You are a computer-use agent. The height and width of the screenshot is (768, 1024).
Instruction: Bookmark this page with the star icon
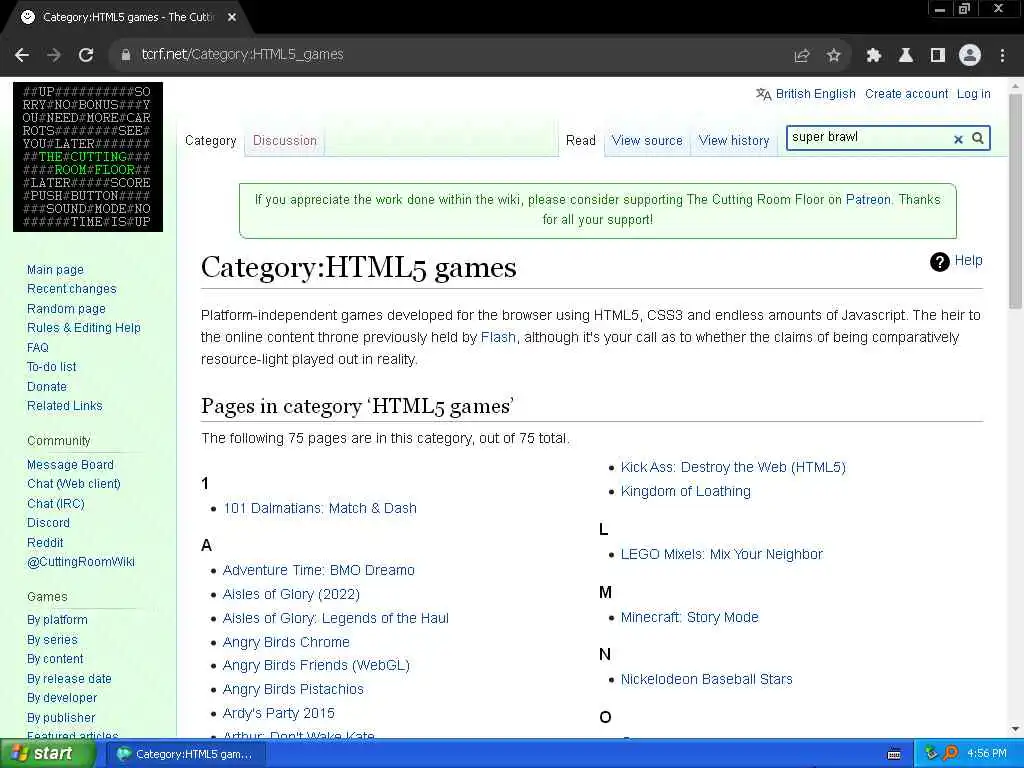(833, 56)
